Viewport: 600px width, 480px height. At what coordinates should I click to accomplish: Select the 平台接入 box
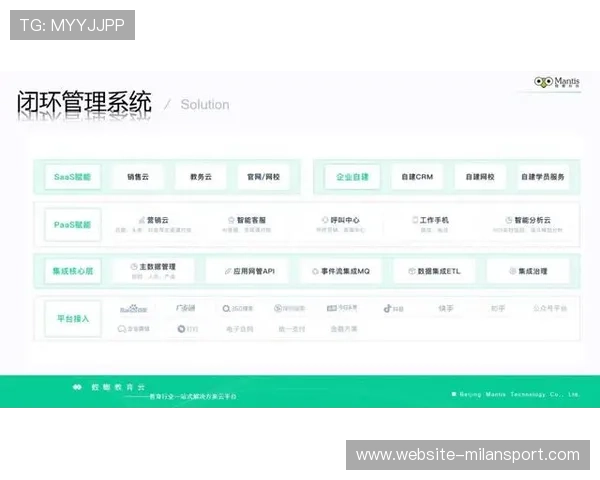pos(73,318)
